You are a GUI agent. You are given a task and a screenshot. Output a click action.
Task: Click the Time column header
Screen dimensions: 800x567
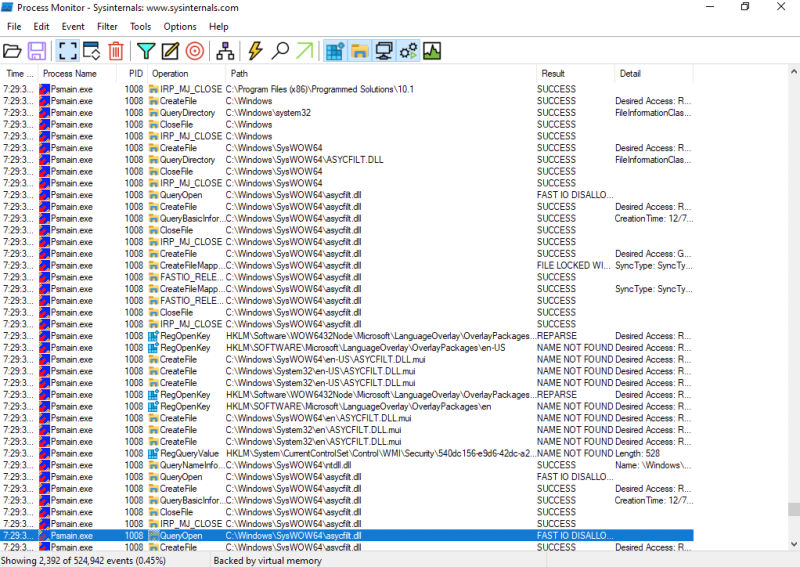[19, 73]
